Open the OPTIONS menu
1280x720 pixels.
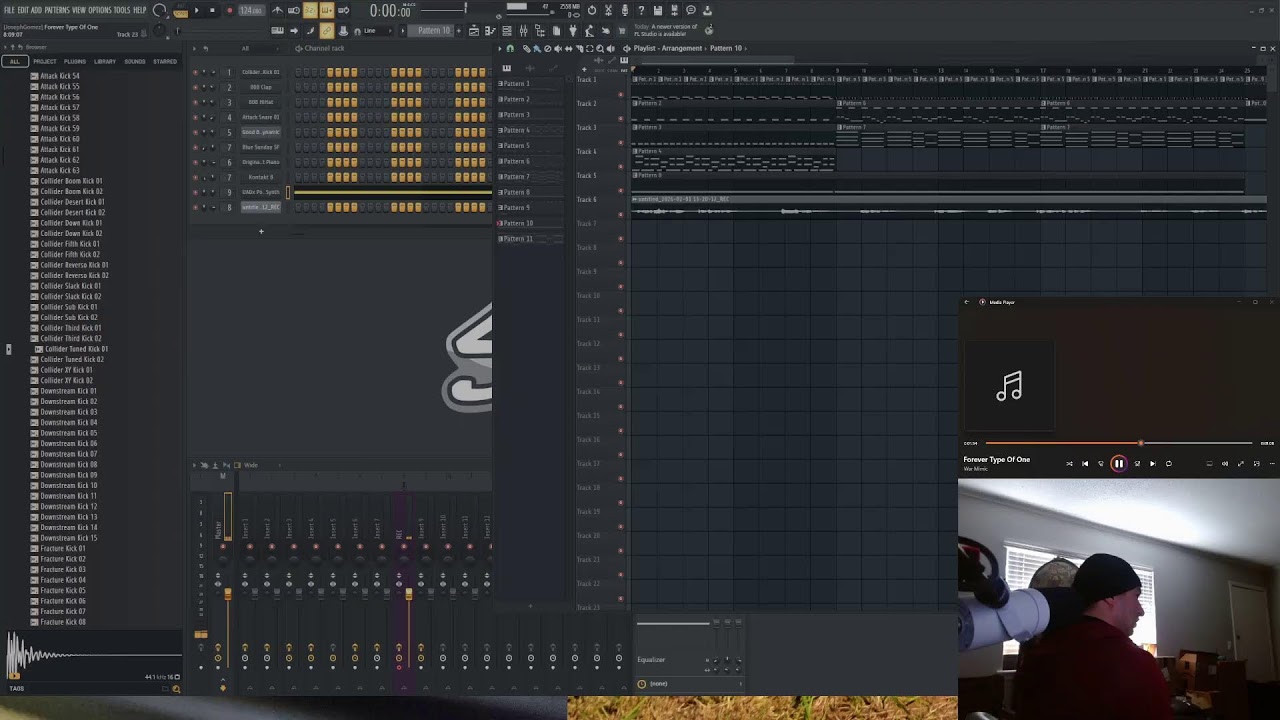click(100, 10)
